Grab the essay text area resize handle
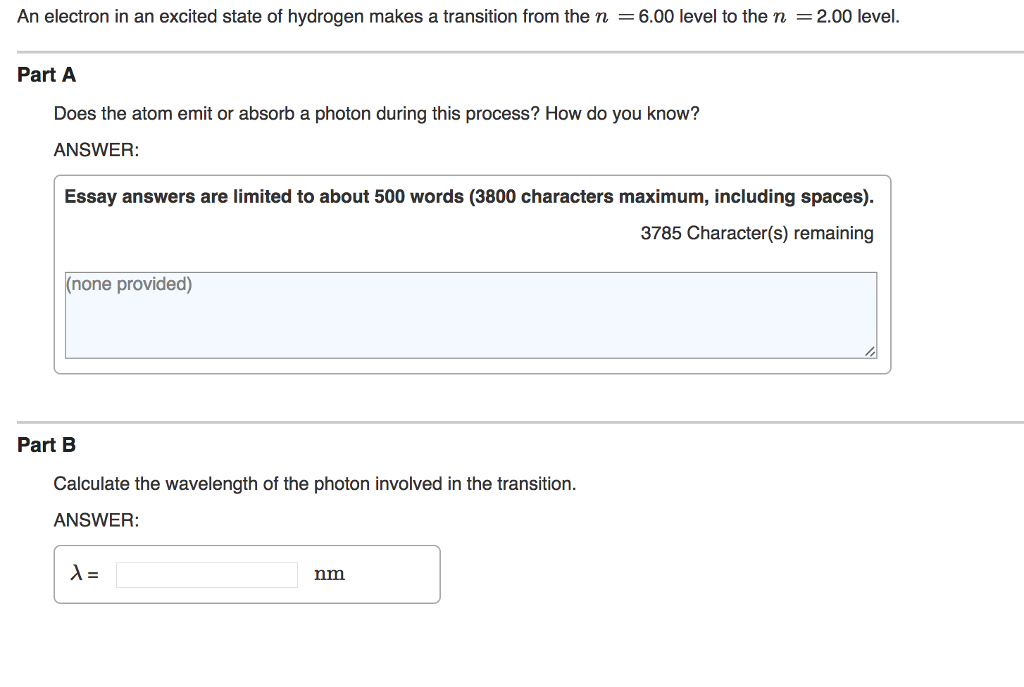Image resolution: width=1024 pixels, height=687 pixels. tap(870, 351)
